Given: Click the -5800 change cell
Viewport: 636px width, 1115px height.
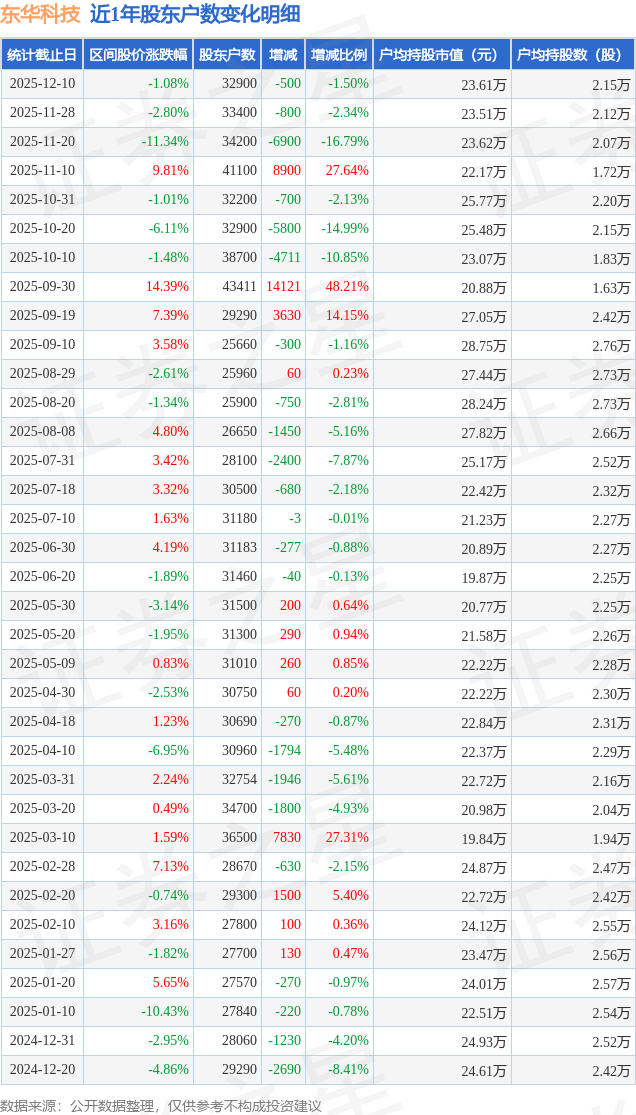Looking at the screenshot, I should (283, 229).
